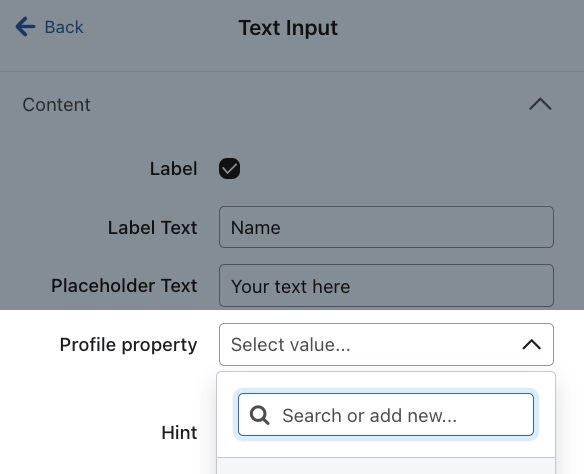This screenshot has width=584, height=474.
Task: Click the Content section header
Action: point(56,104)
